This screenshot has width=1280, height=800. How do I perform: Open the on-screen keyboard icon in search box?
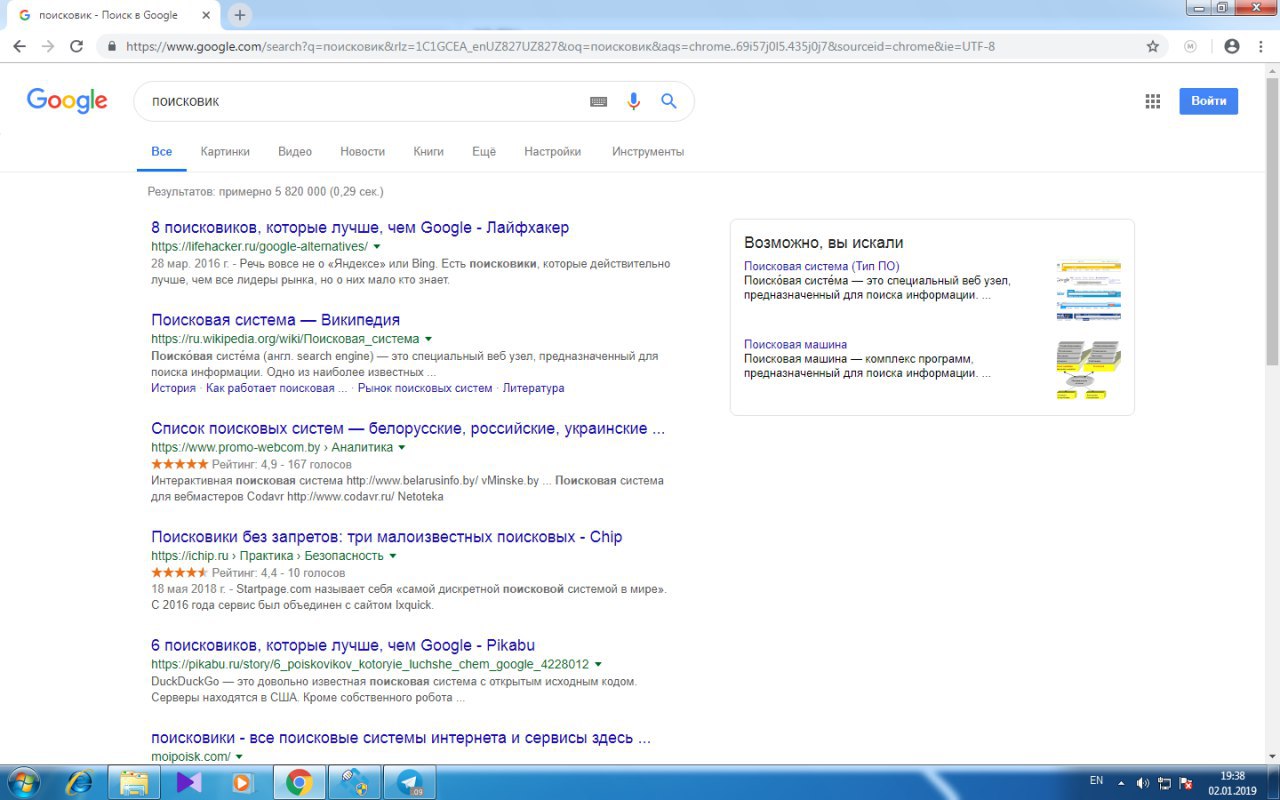point(598,101)
